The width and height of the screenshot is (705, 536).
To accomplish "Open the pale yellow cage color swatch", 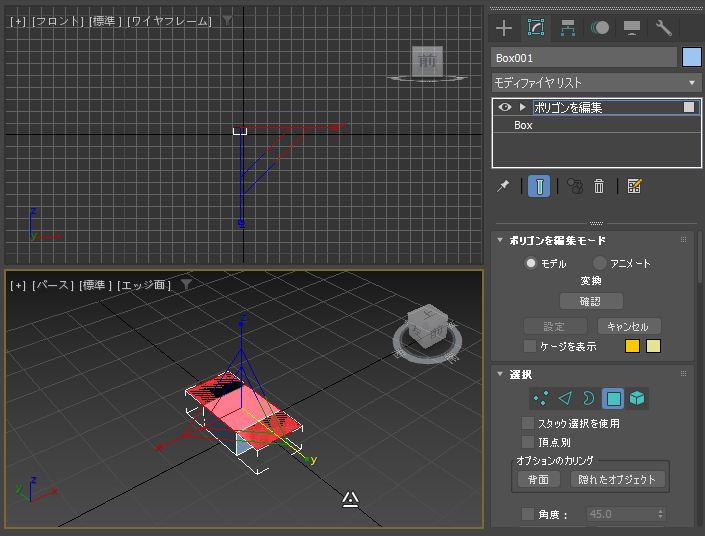I will point(653,346).
